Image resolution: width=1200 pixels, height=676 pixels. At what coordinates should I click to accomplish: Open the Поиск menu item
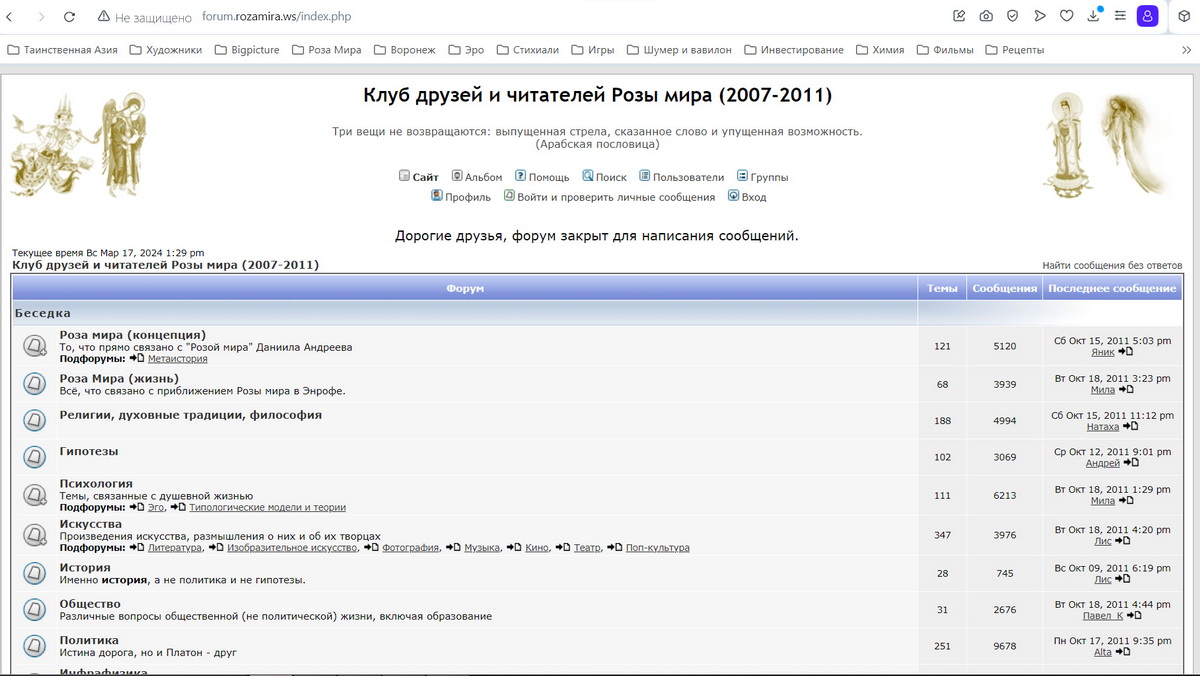(x=604, y=177)
